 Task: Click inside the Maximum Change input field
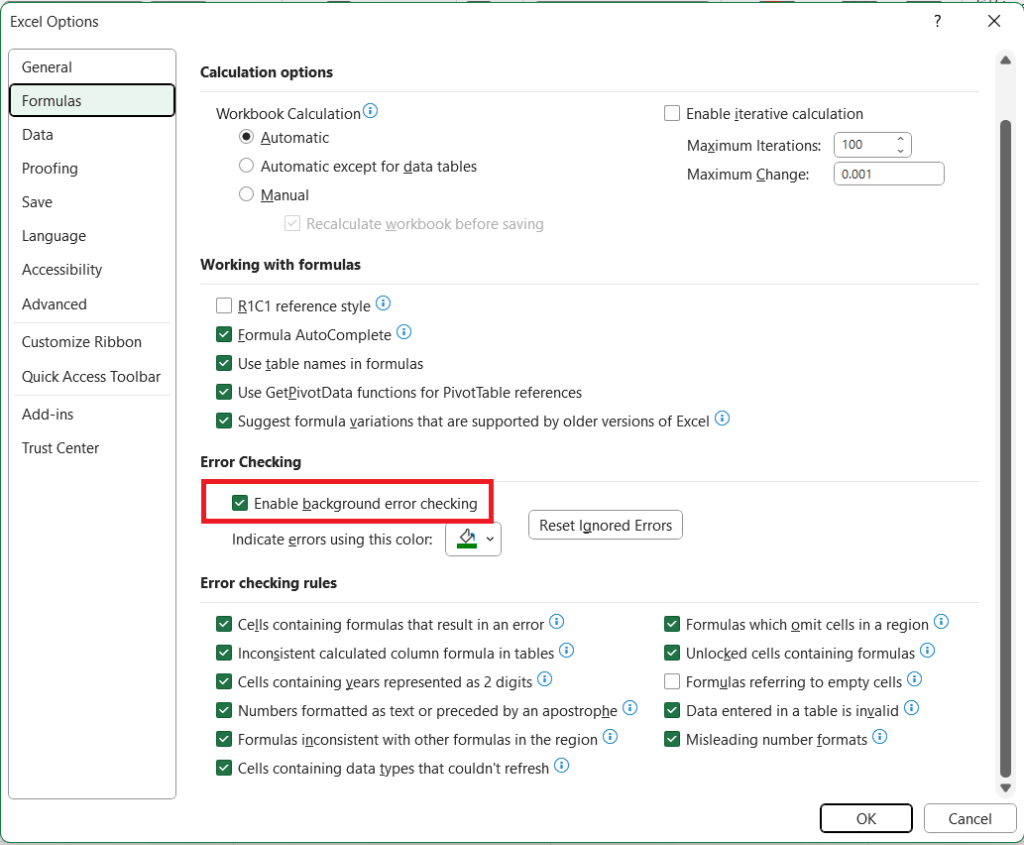tap(888, 173)
